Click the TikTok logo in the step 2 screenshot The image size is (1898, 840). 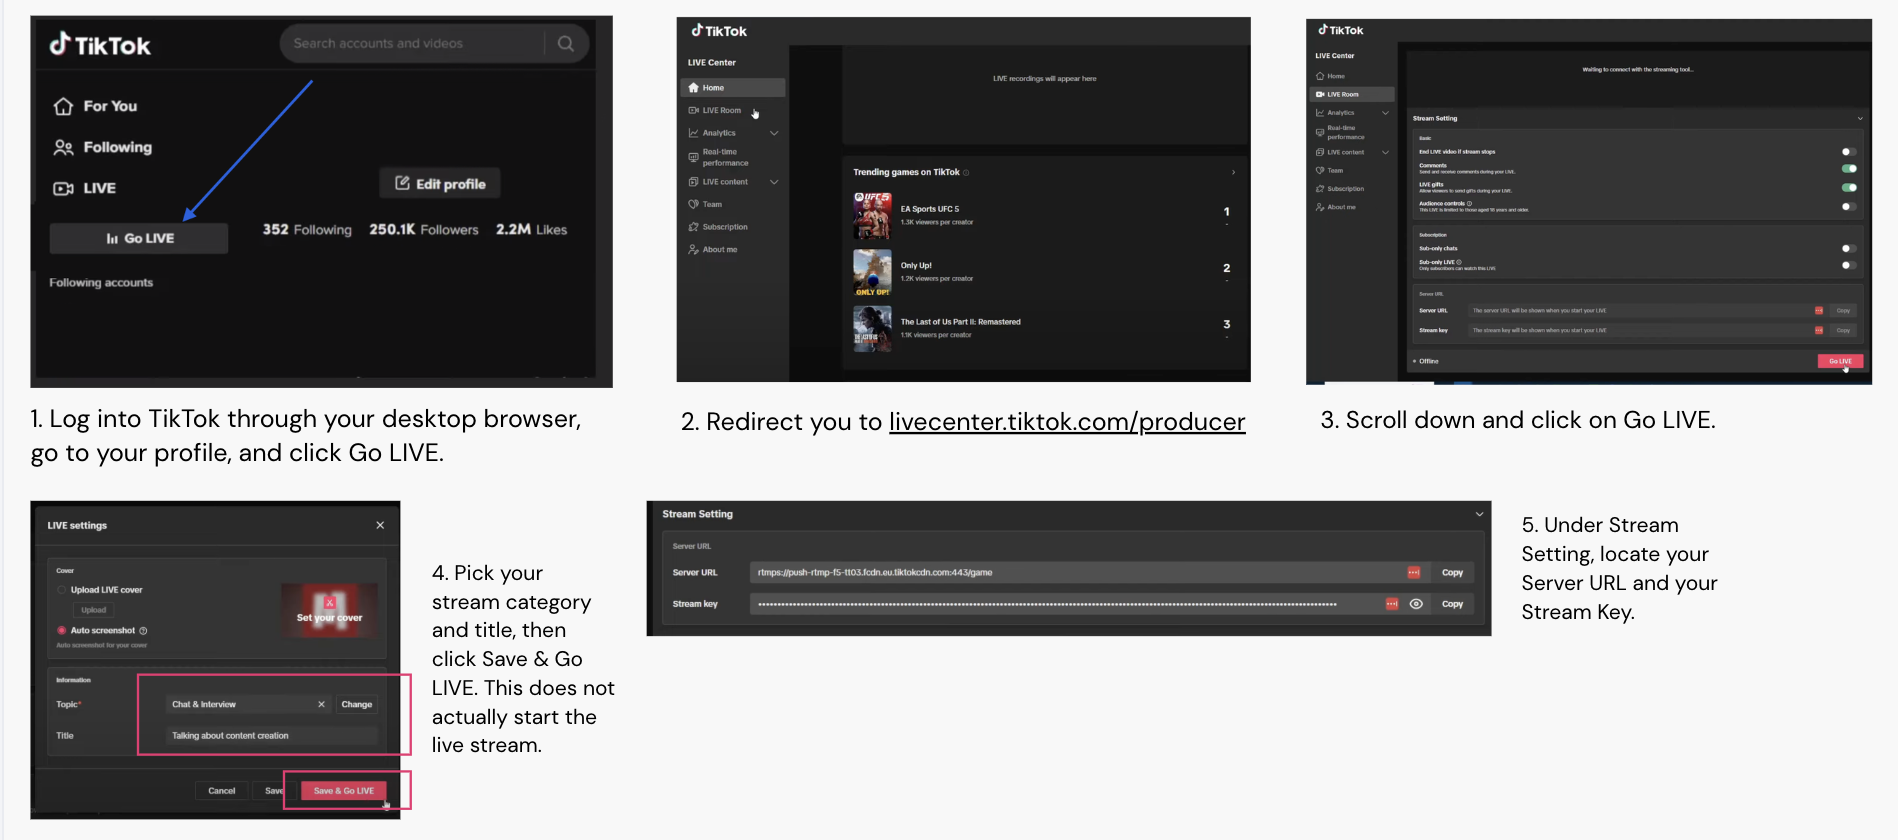pos(719,31)
